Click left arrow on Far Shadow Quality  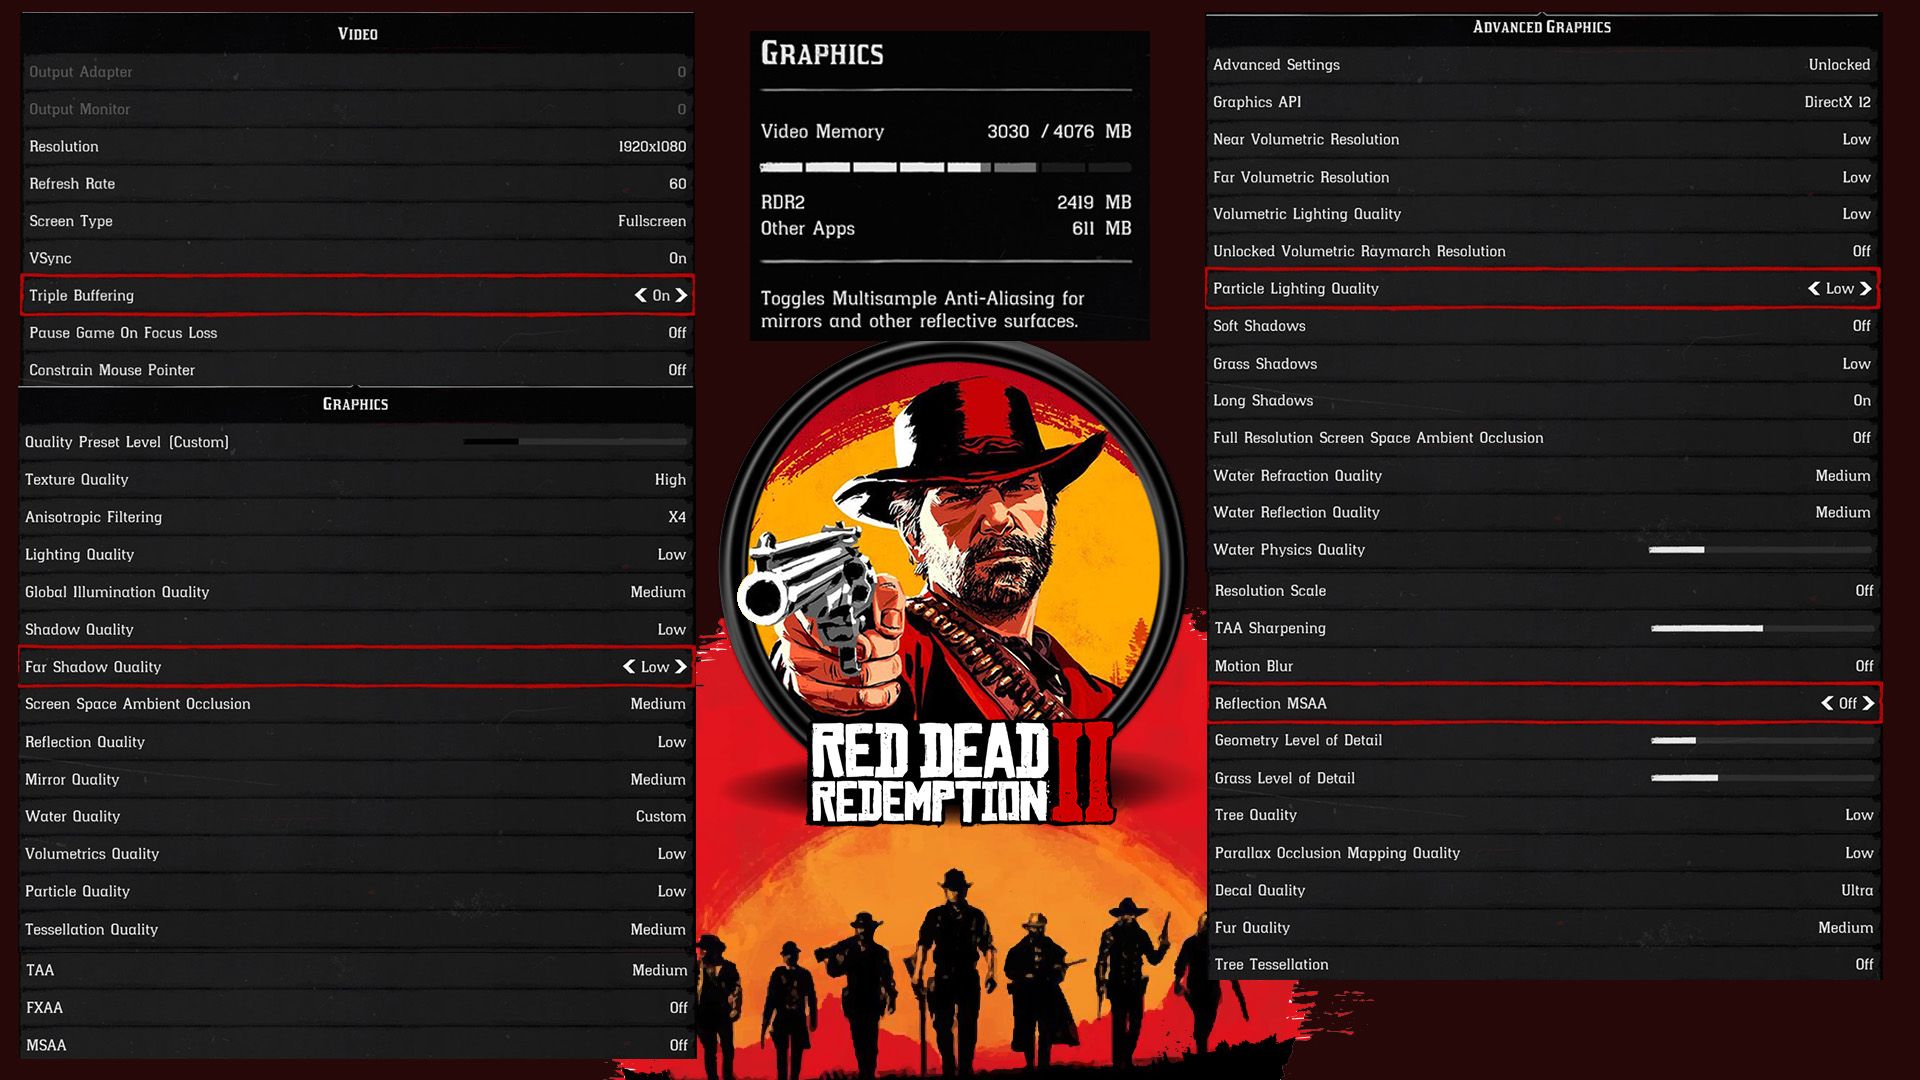tap(629, 667)
